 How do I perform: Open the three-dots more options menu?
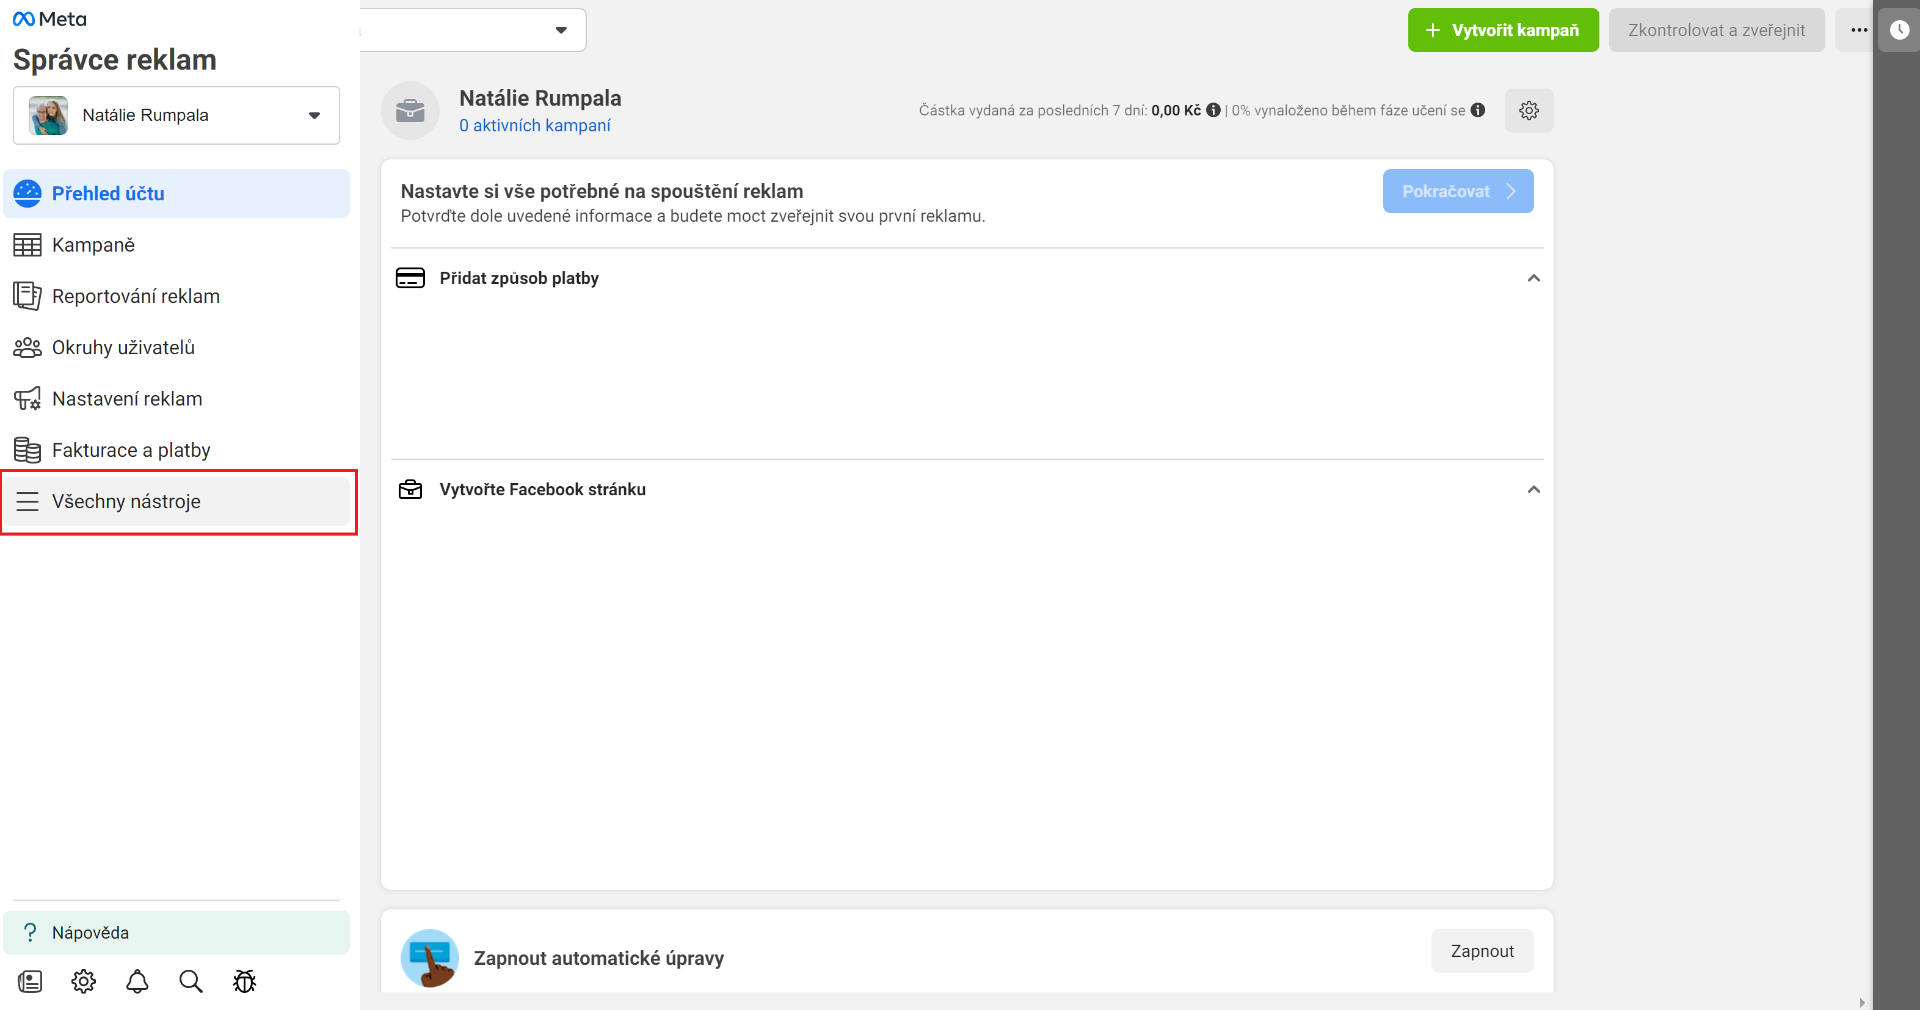pyautogui.click(x=1858, y=30)
